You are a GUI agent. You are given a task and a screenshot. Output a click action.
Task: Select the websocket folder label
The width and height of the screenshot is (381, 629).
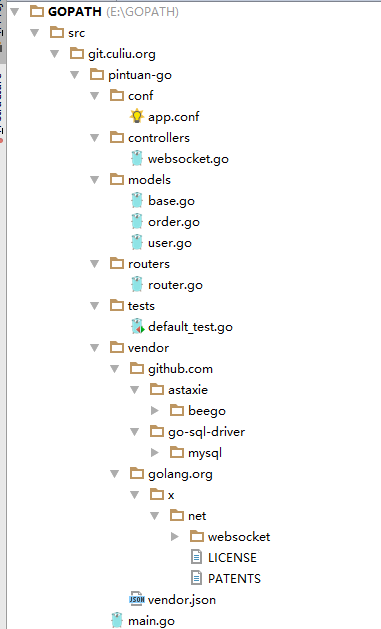tap(239, 537)
